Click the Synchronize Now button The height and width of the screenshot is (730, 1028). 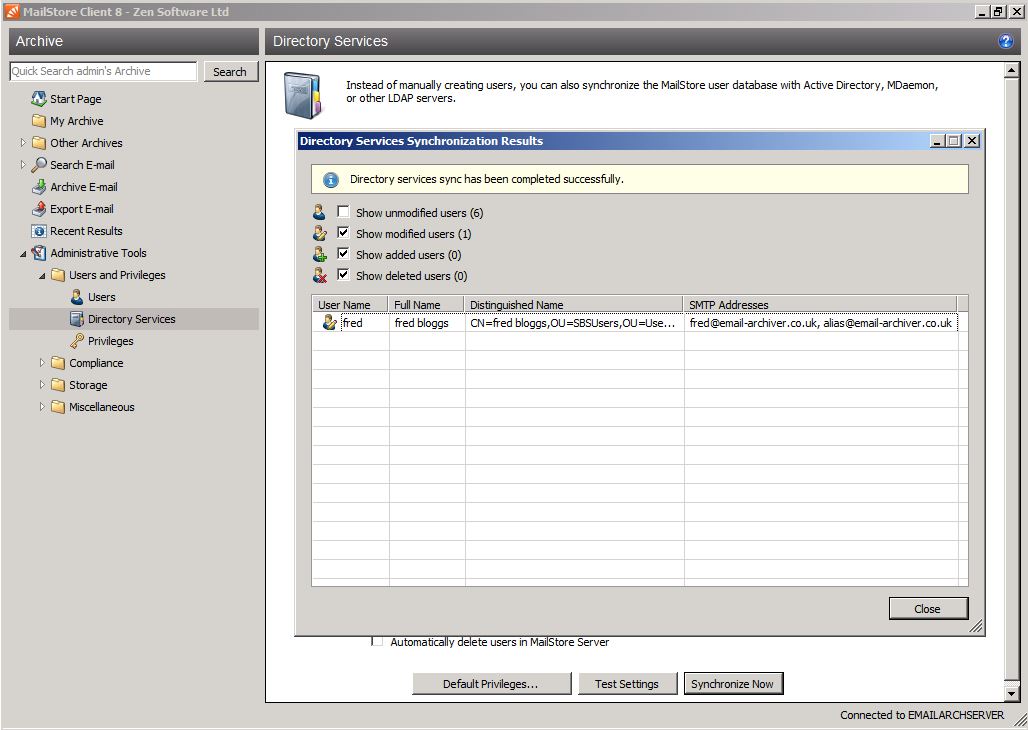(x=732, y=684)
